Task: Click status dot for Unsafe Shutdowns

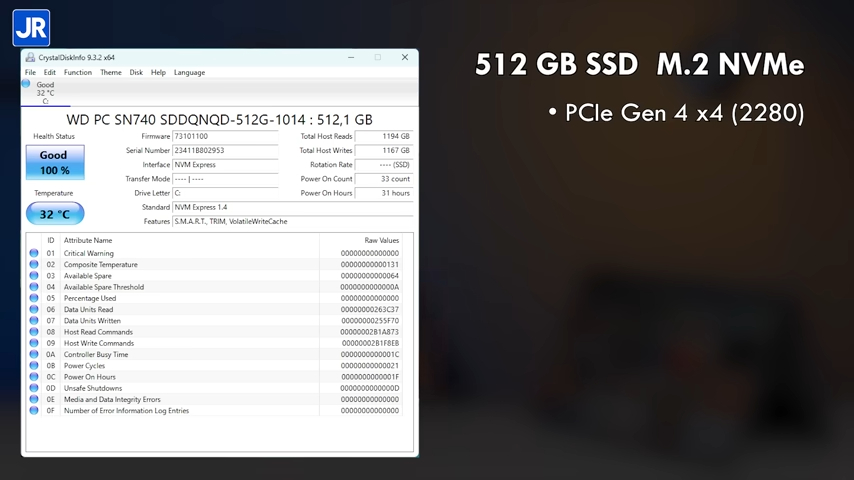Action: tap(34, 388)
